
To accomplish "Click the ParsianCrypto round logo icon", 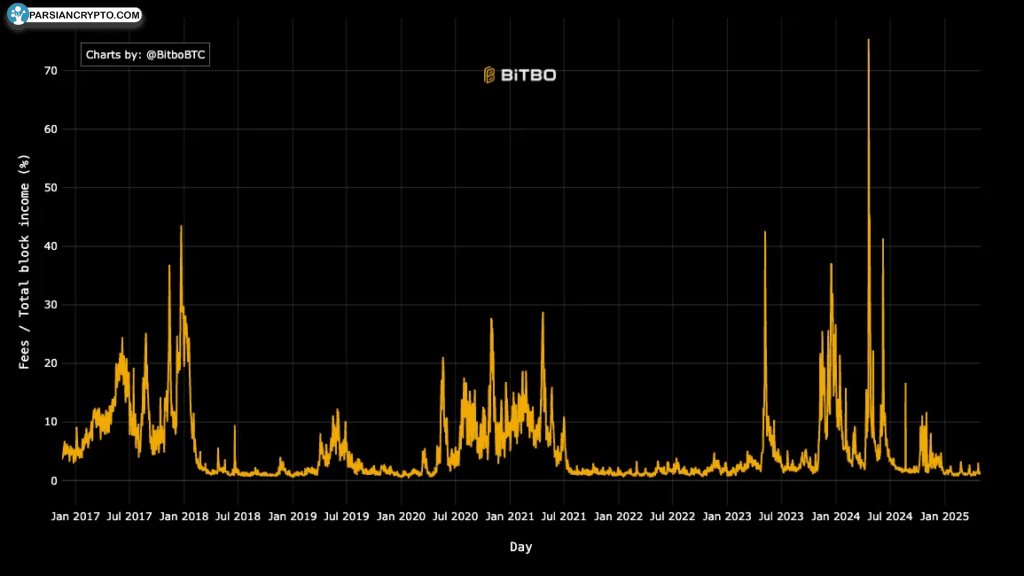I will click(17, 15).
